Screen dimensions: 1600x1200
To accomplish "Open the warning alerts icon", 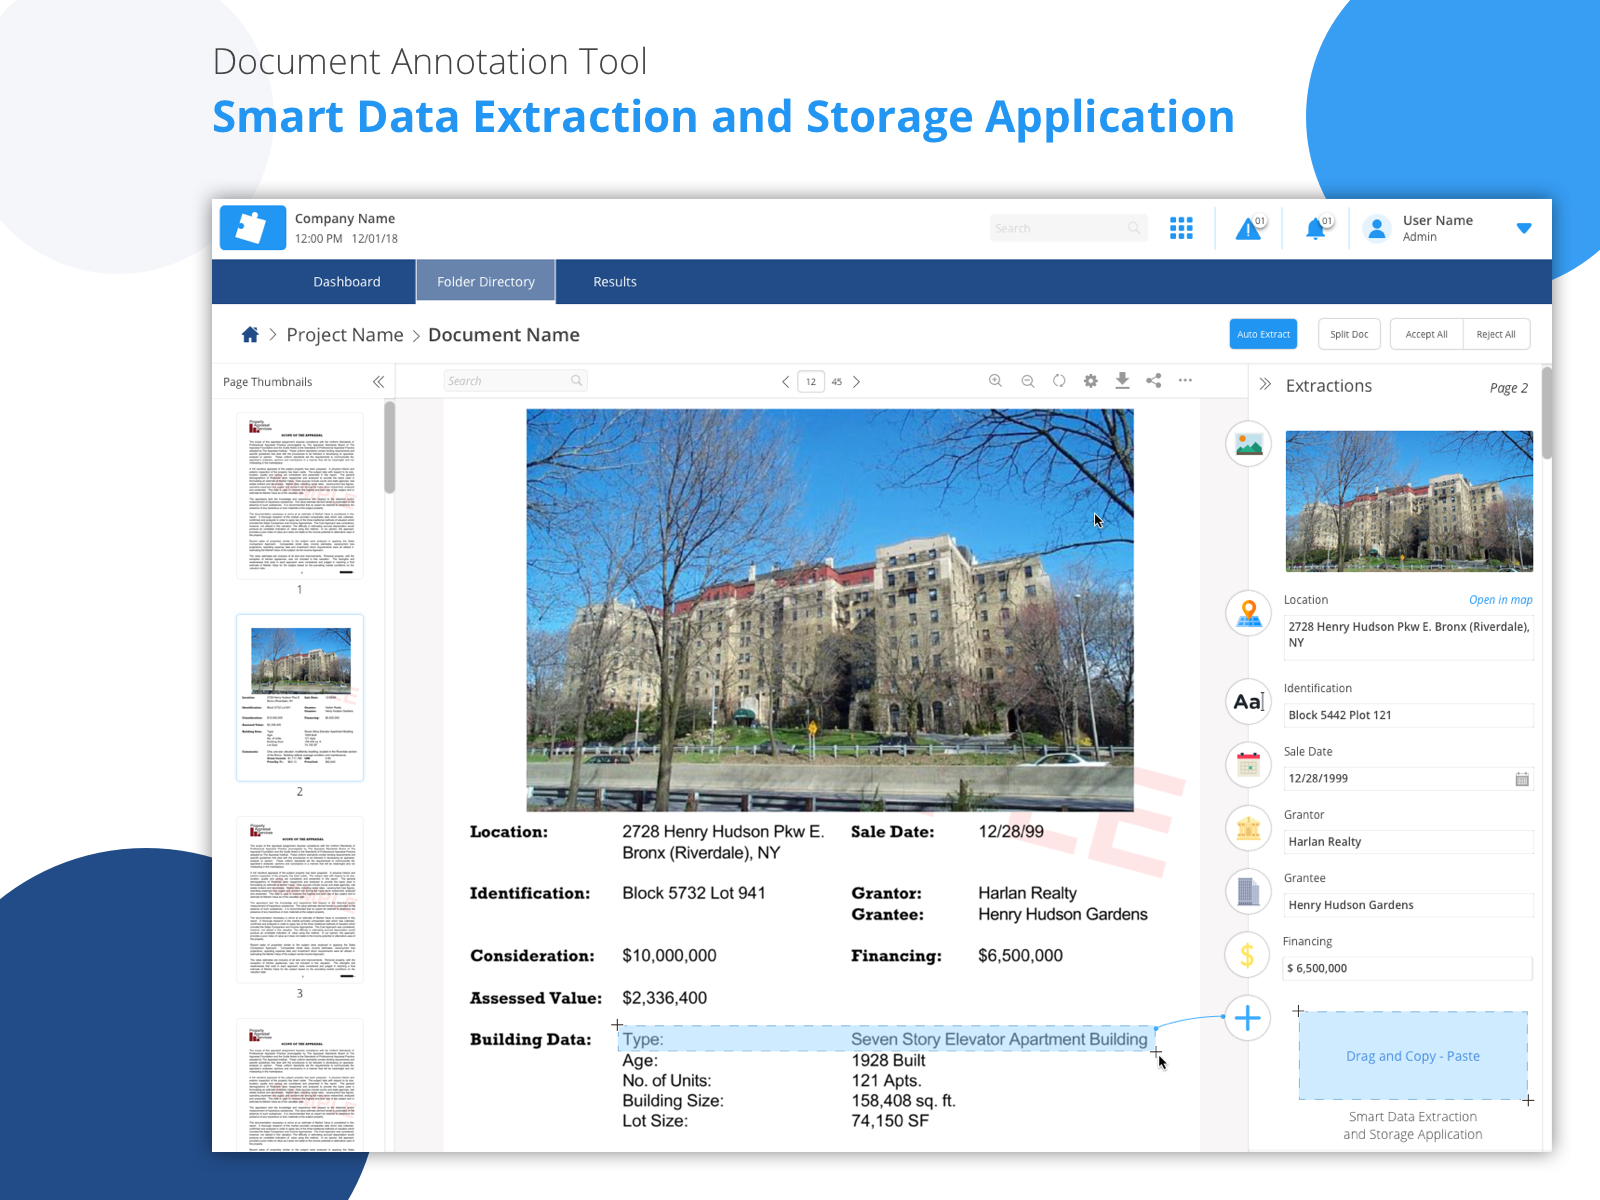I will click(x=1249, y=229).
